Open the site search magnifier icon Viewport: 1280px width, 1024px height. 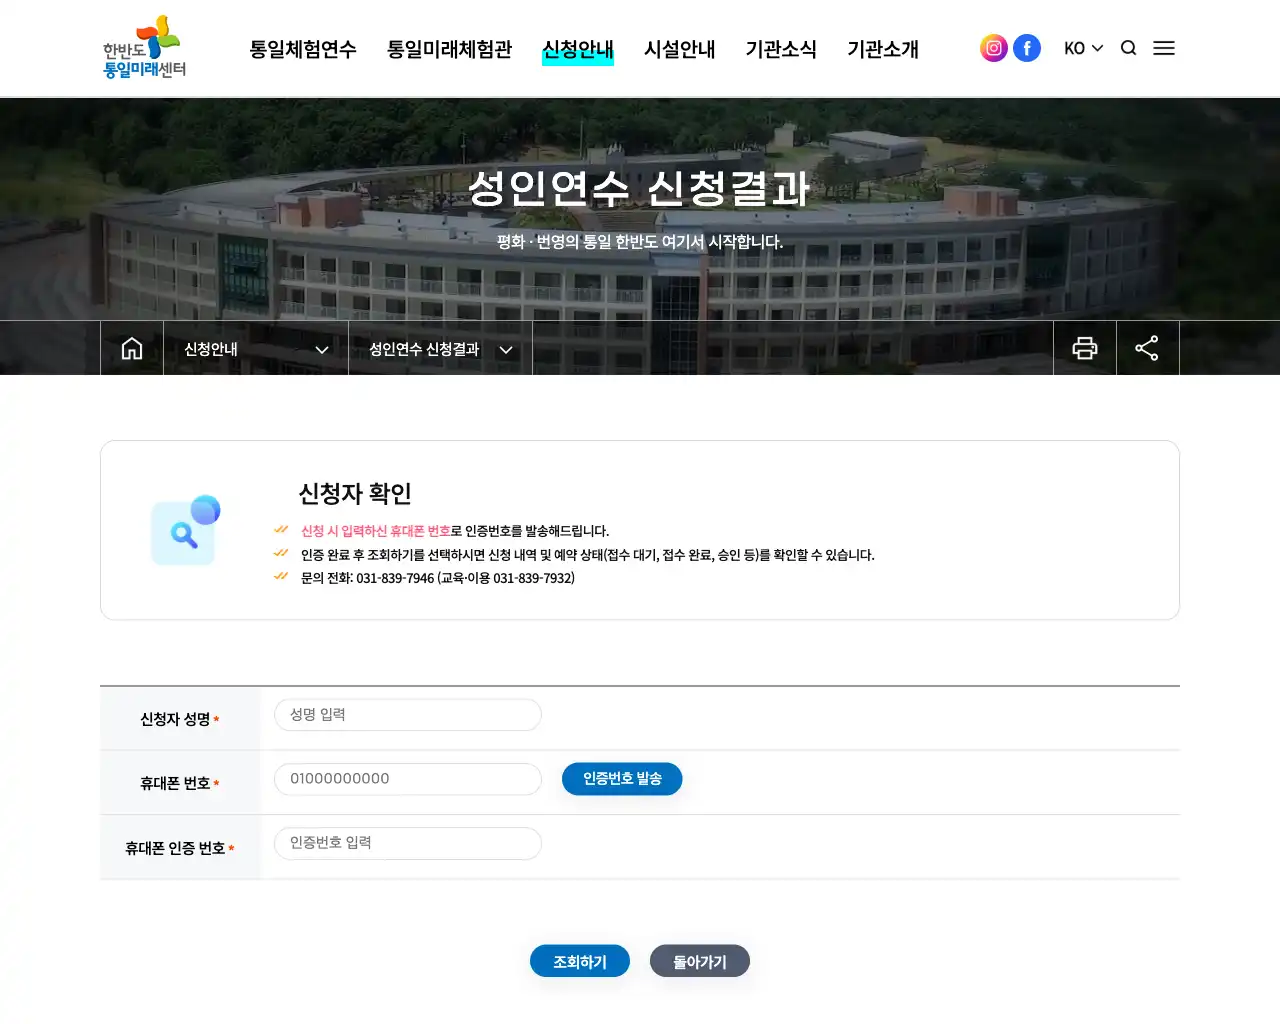pyautogui.click(x=1128, y=47)
